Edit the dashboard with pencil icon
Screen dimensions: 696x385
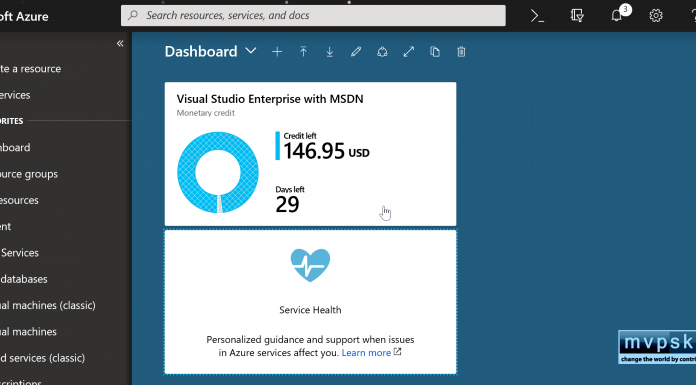tap(356, 52)
